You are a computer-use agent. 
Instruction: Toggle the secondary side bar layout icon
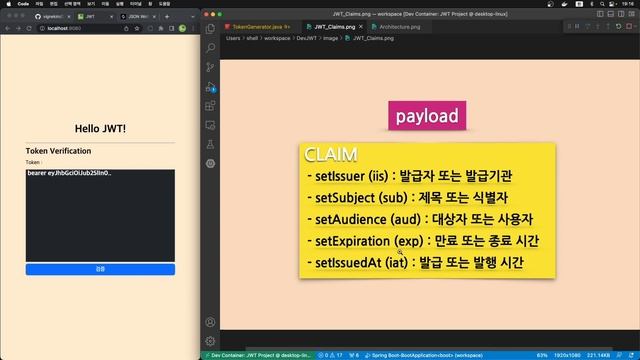pos(621,14)
